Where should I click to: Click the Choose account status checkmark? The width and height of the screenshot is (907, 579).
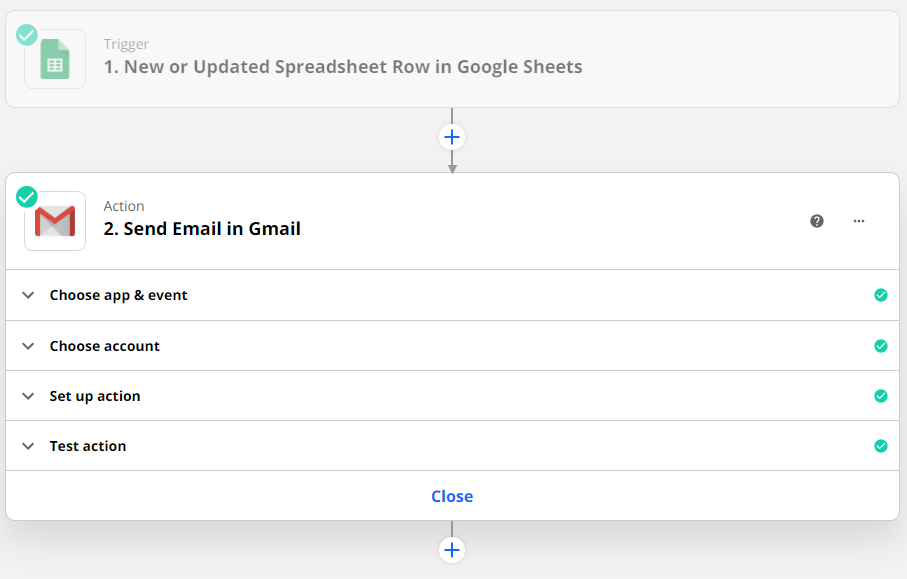[x=880, y=346]
